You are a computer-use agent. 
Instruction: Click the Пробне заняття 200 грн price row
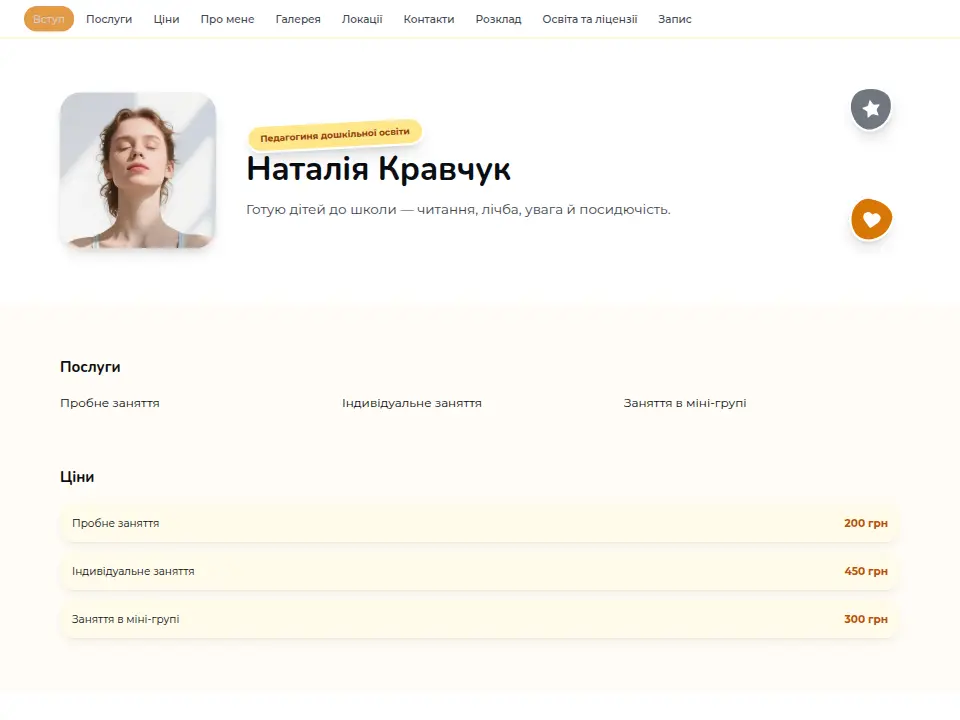[479, 523]
